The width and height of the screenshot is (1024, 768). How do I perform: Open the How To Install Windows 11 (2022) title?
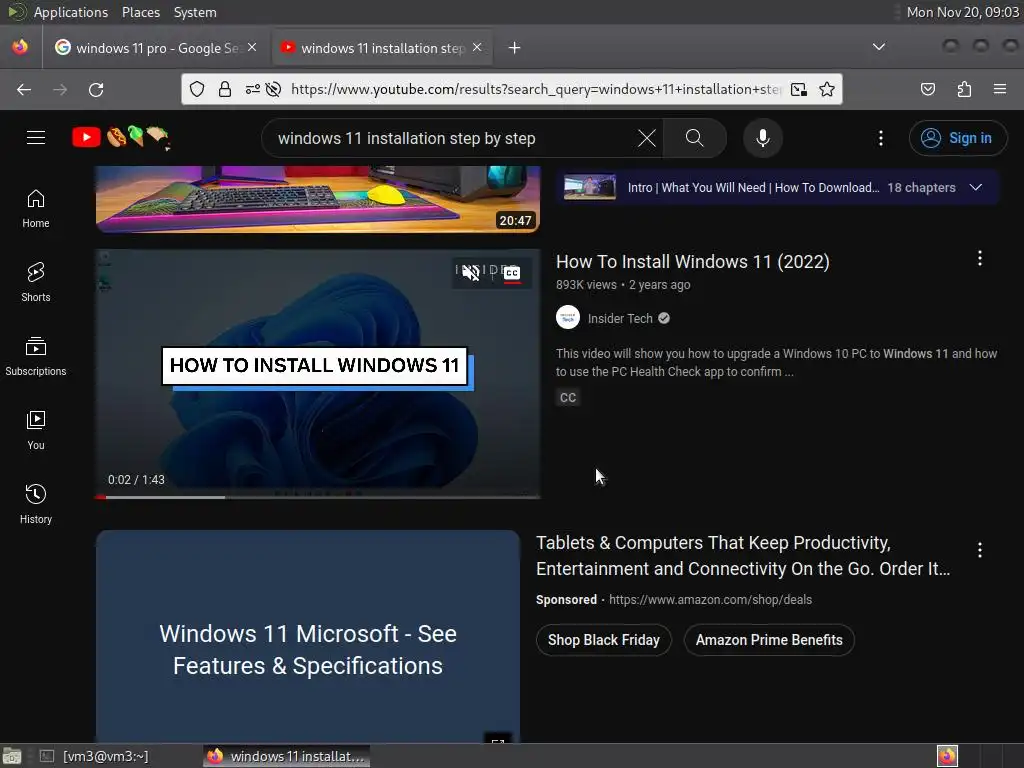pyautogui.click(x=692, y=262)
